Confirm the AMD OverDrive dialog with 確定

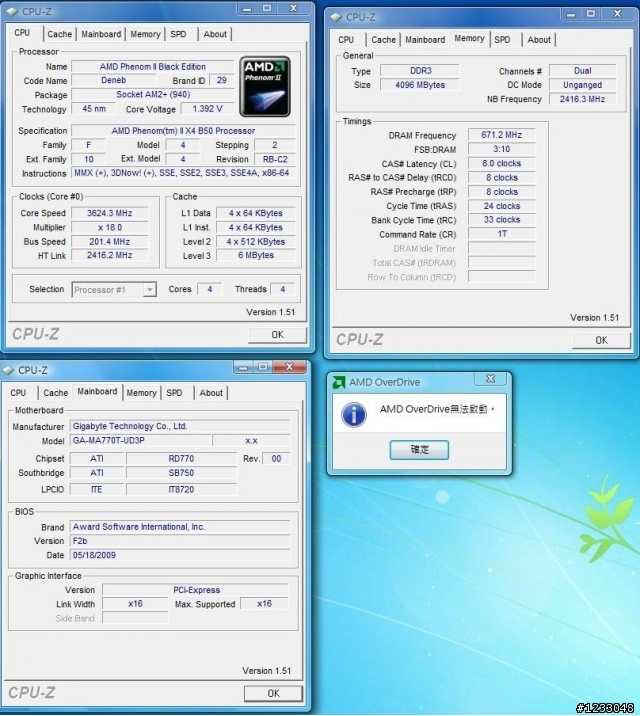click(419, 450)
